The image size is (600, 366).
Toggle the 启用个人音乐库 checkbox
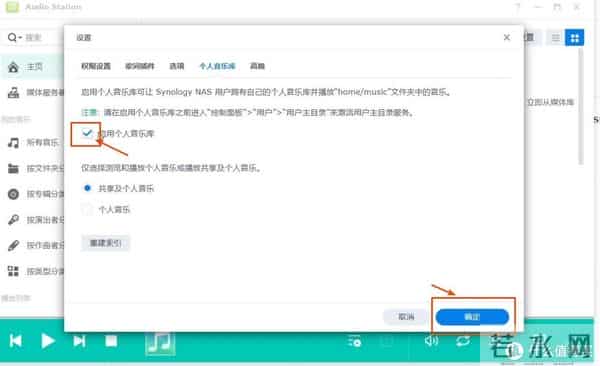coord(87,133)
